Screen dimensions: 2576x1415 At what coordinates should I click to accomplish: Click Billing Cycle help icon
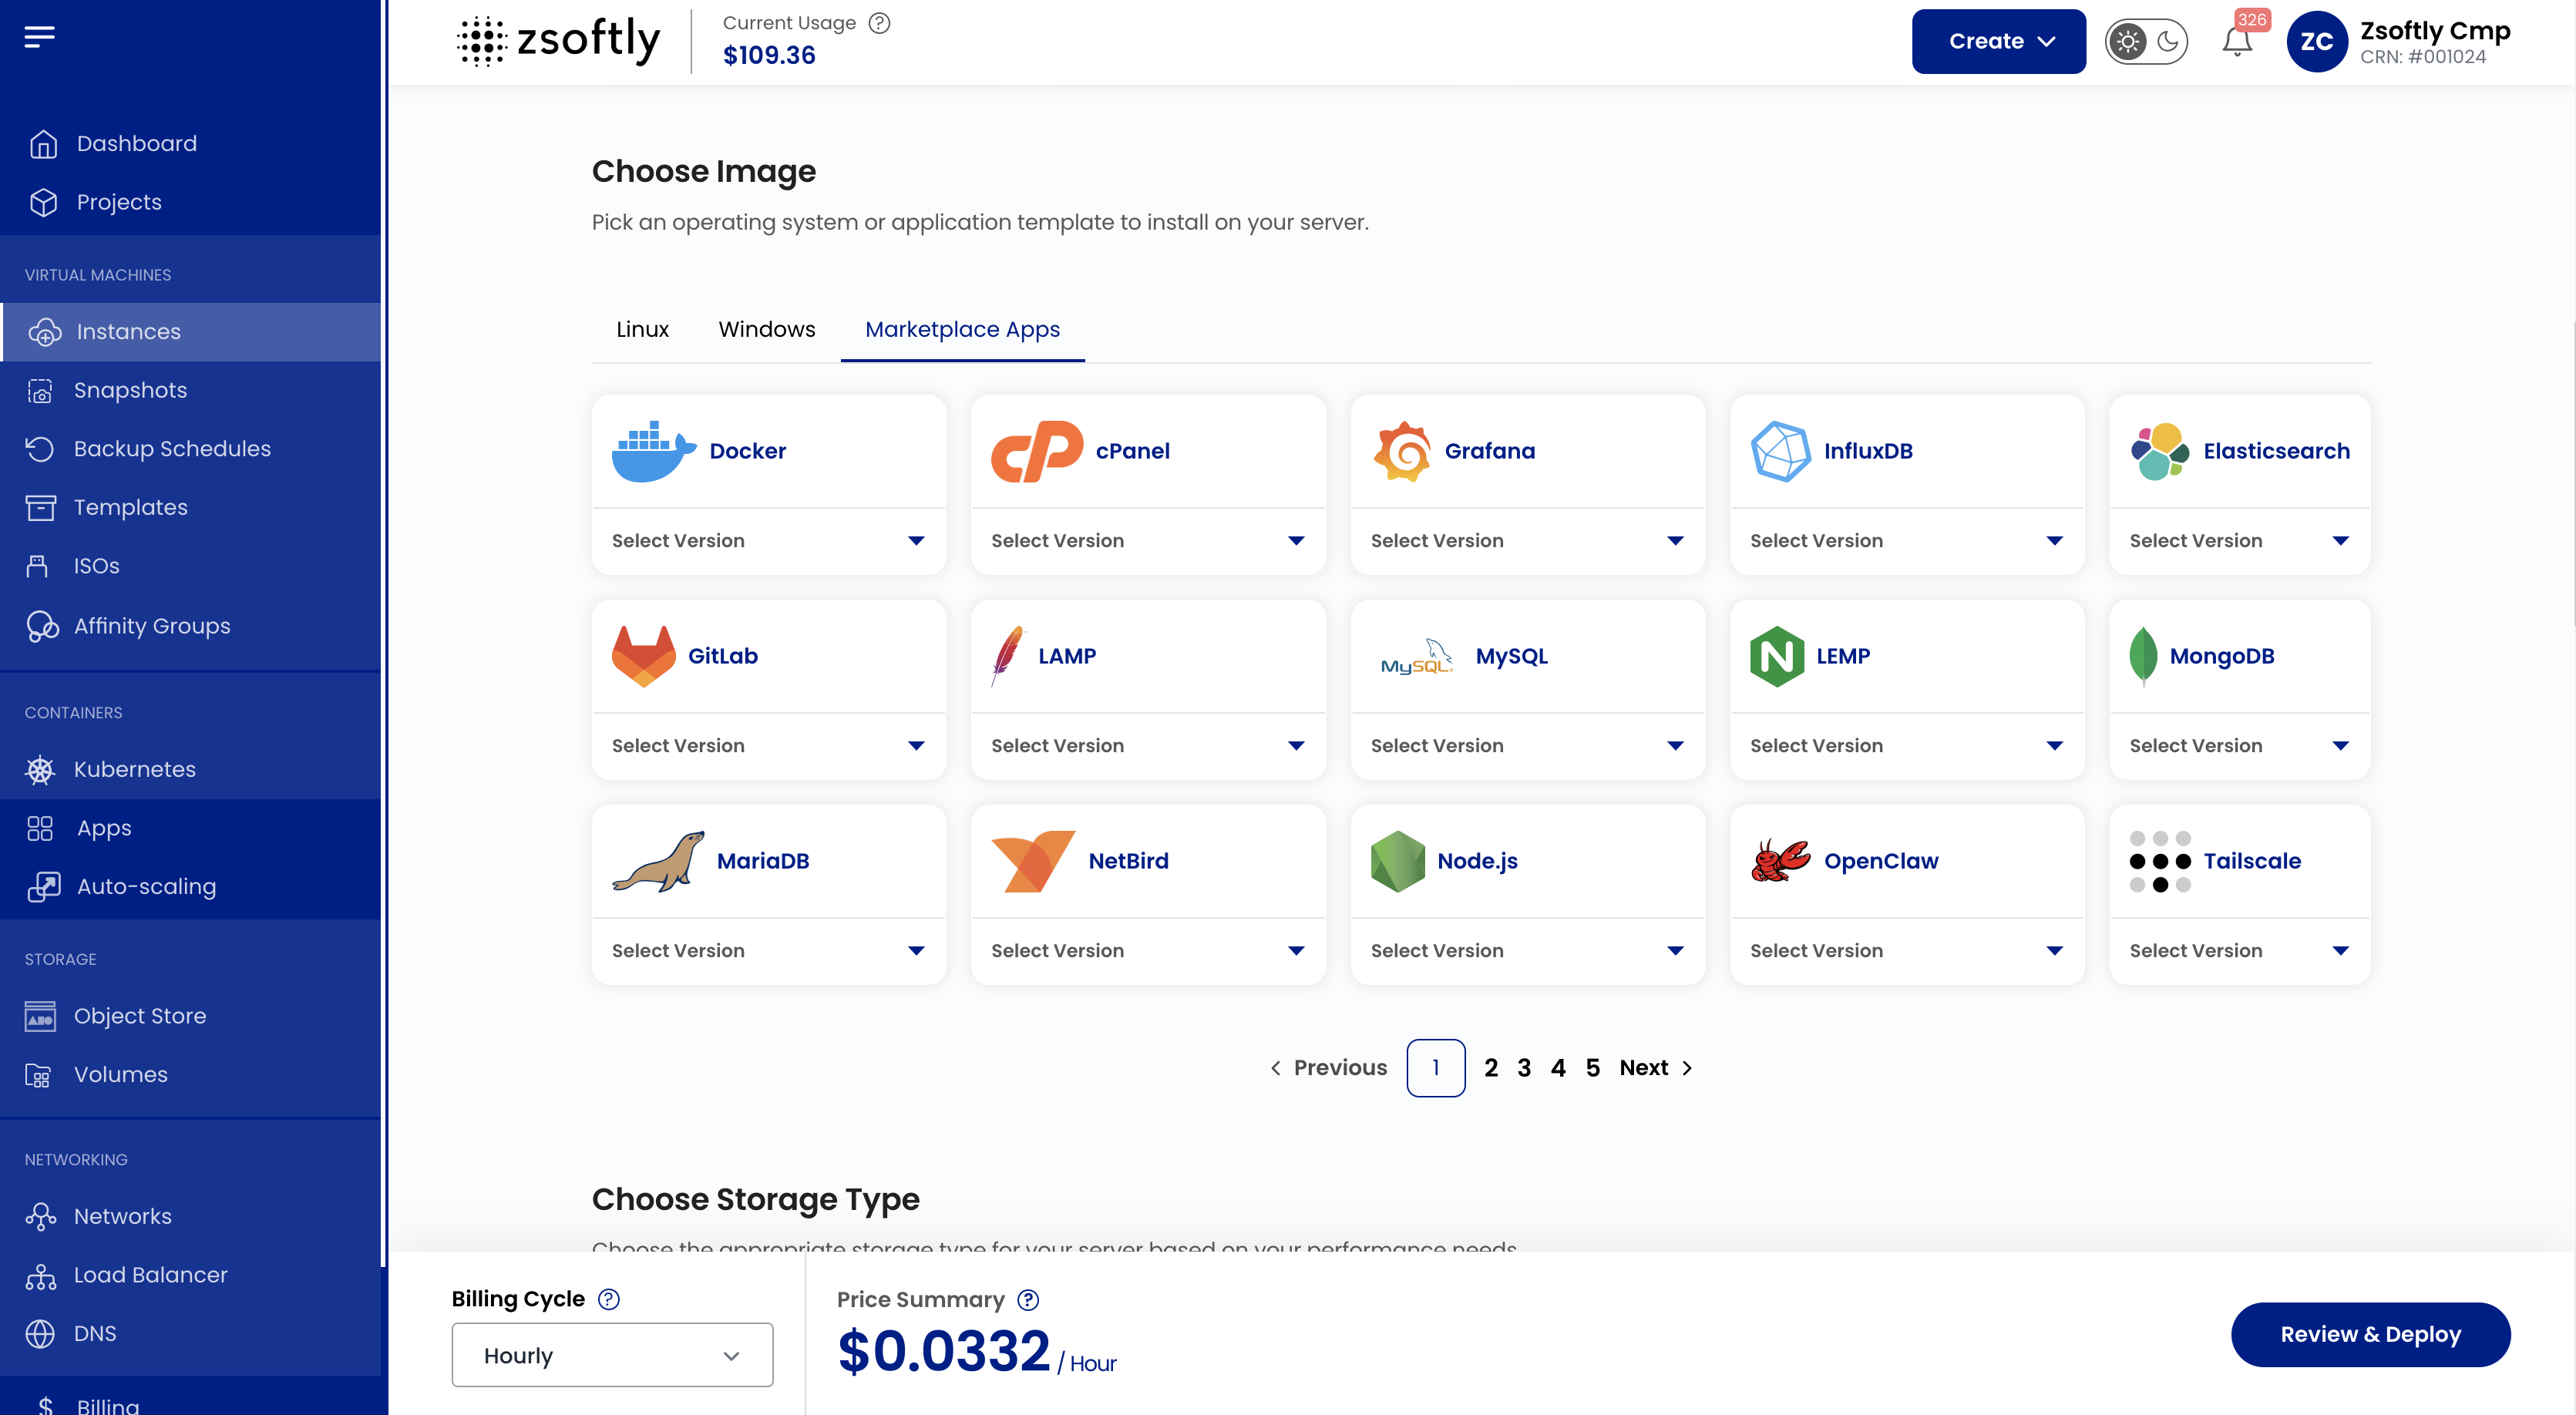[608, 1299]
